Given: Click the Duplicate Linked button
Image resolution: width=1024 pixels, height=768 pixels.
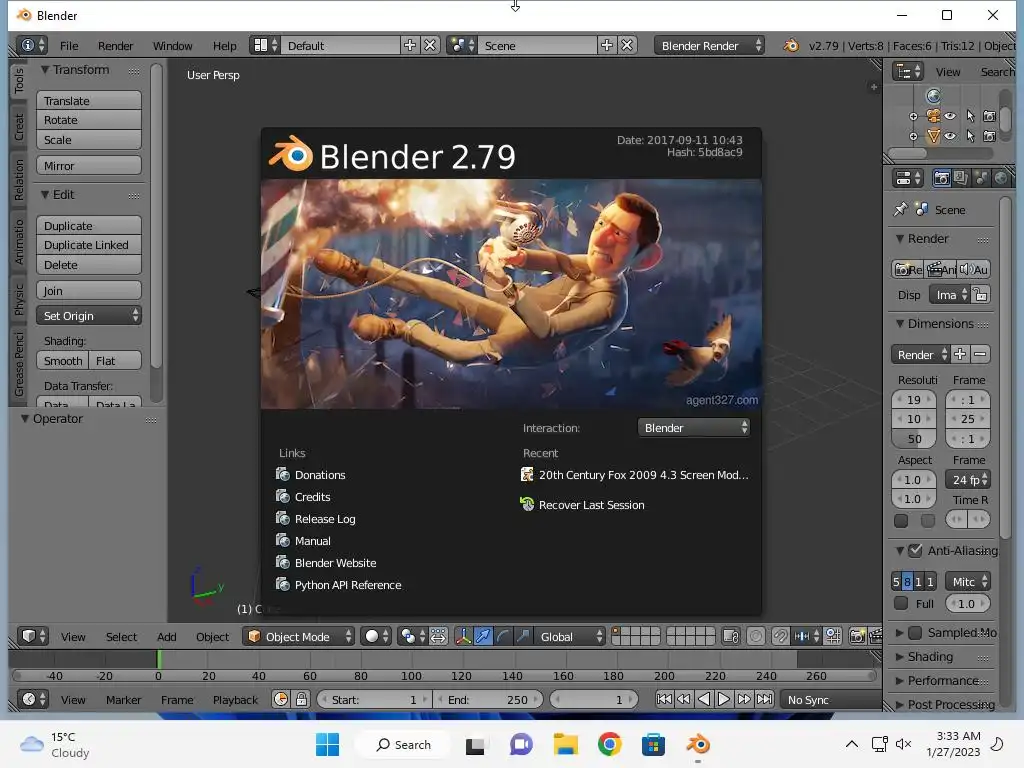Looking at the screenshot, I should pos(89,245).
